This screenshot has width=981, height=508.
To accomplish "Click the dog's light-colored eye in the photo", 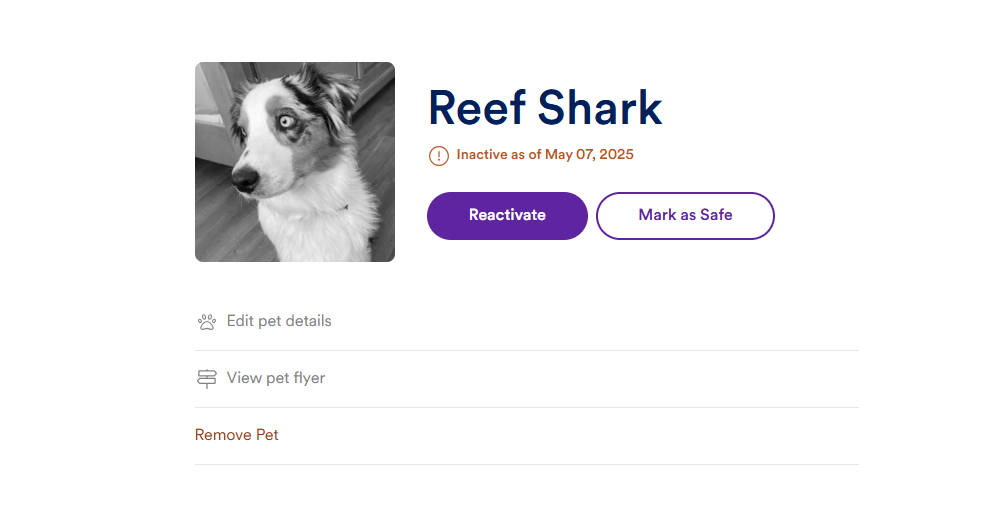I will [287, 121].
